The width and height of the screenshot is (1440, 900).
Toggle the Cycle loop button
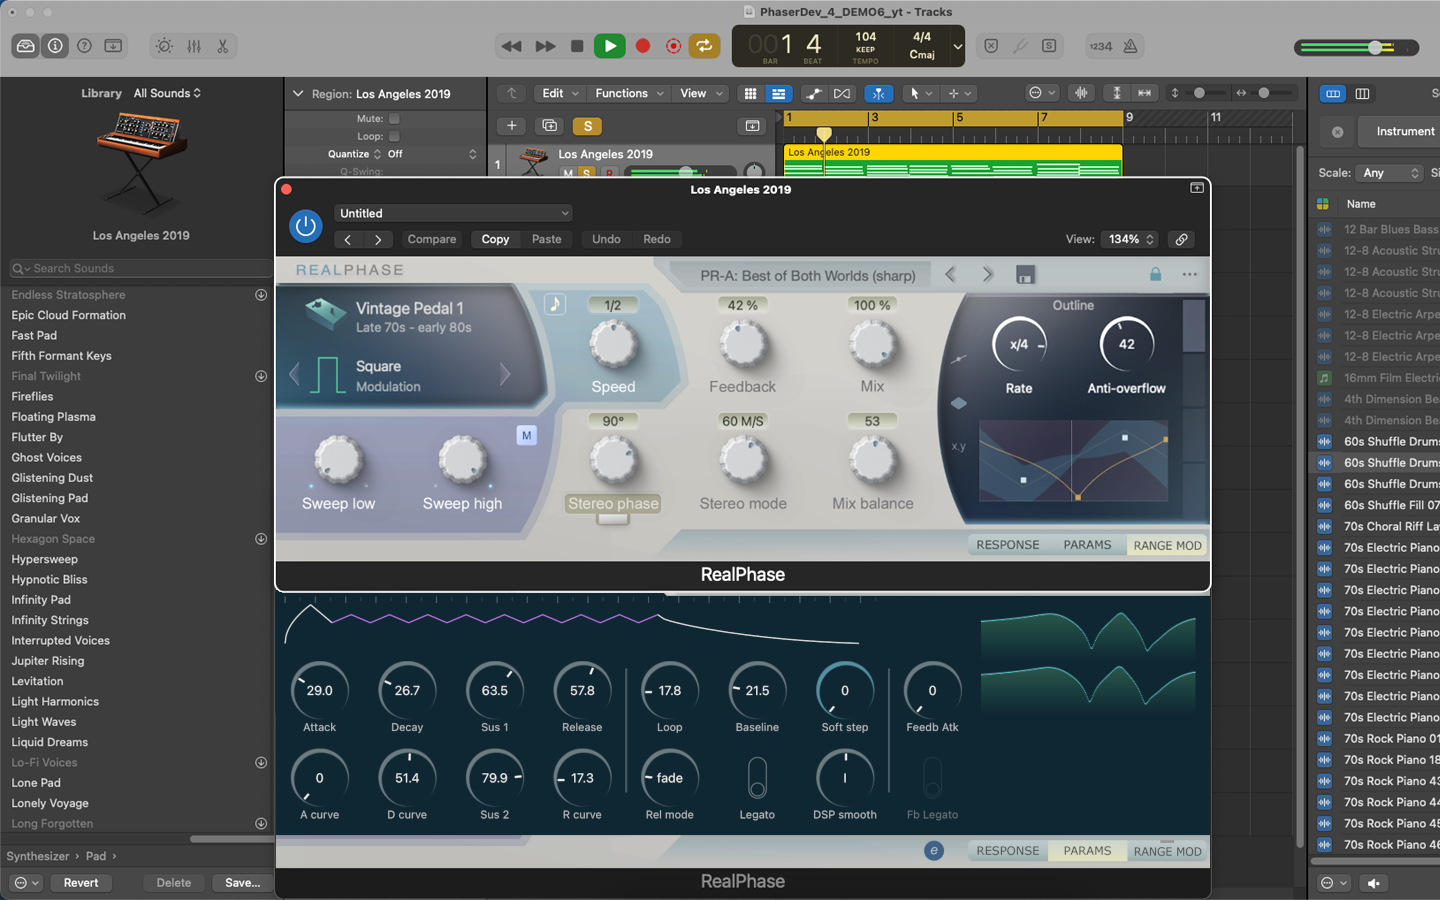[x=704, y=46]
